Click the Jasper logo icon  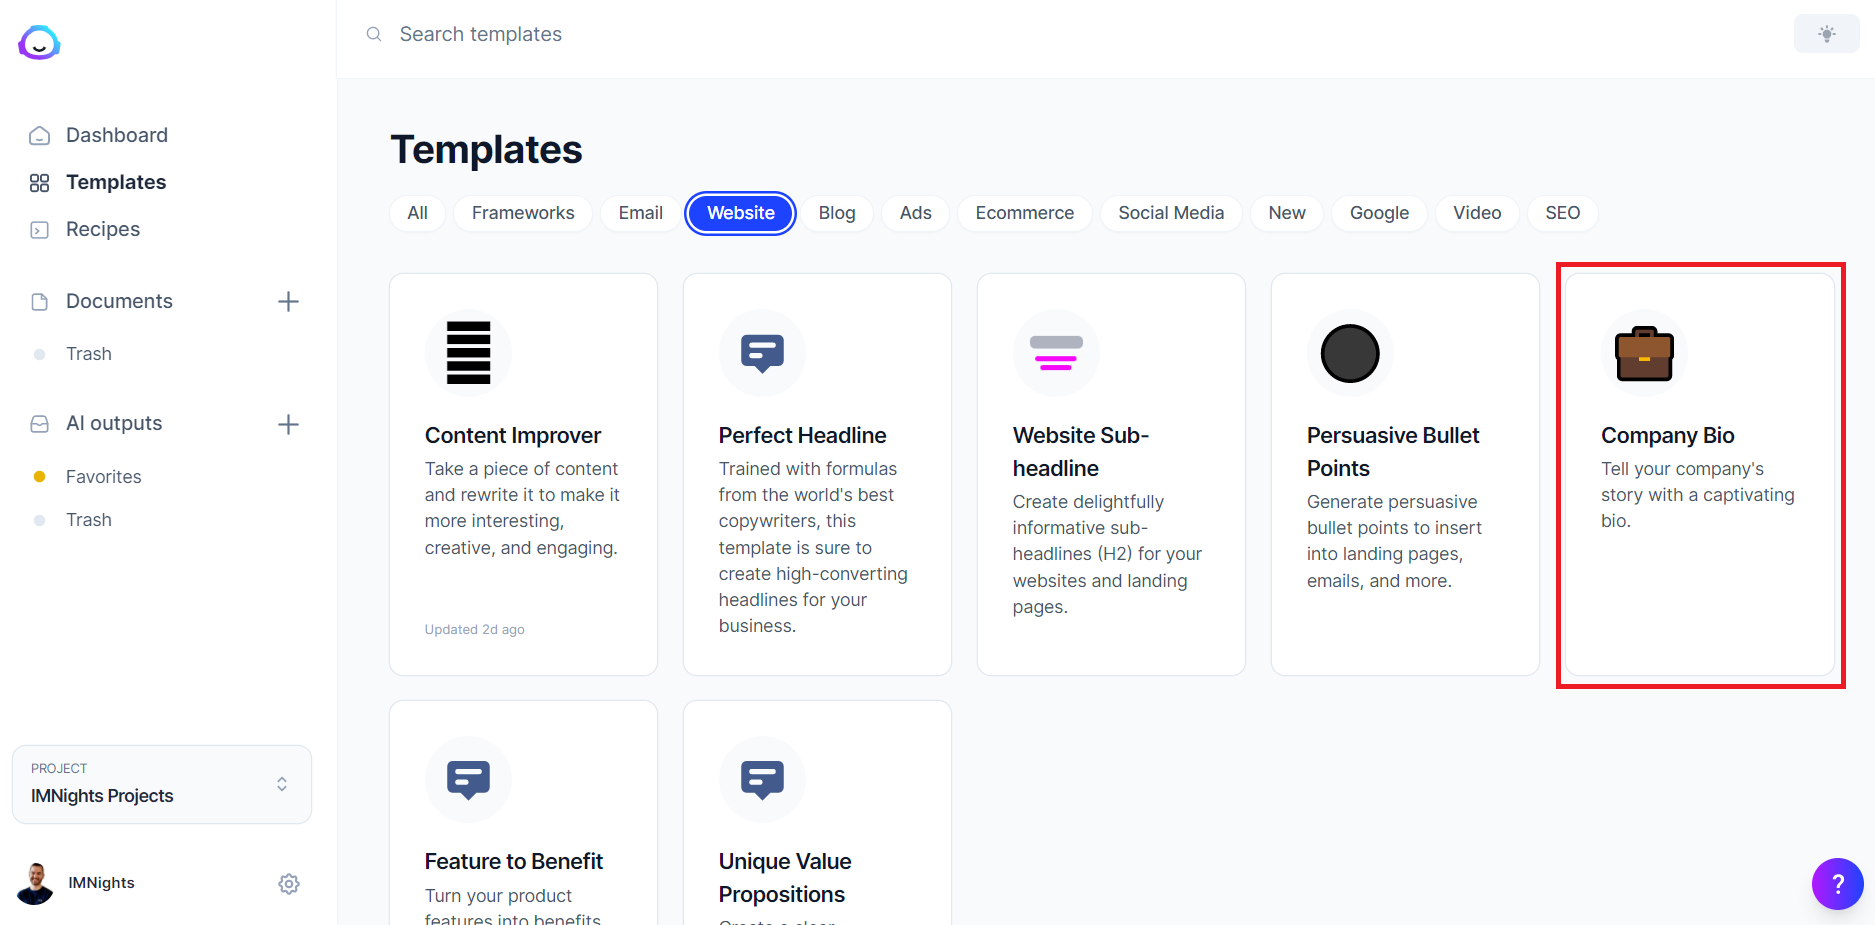click(39, 42)
